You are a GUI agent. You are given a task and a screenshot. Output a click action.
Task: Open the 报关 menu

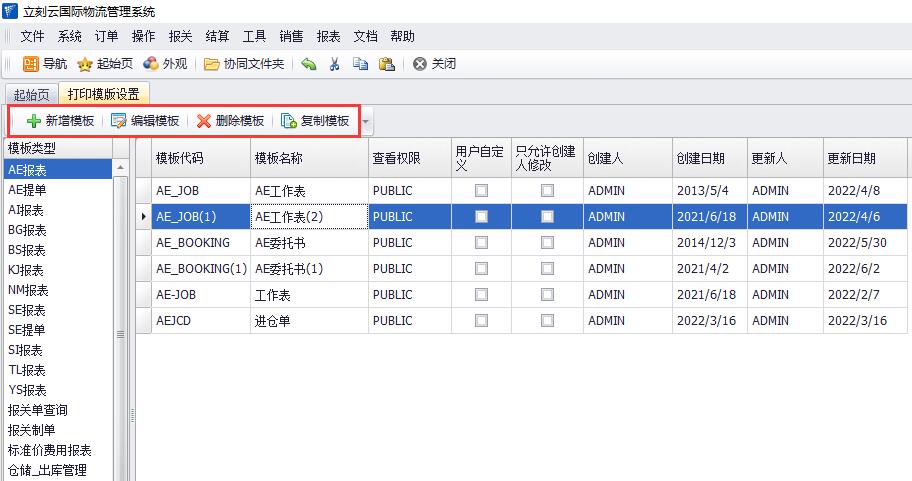pos(180,36)
